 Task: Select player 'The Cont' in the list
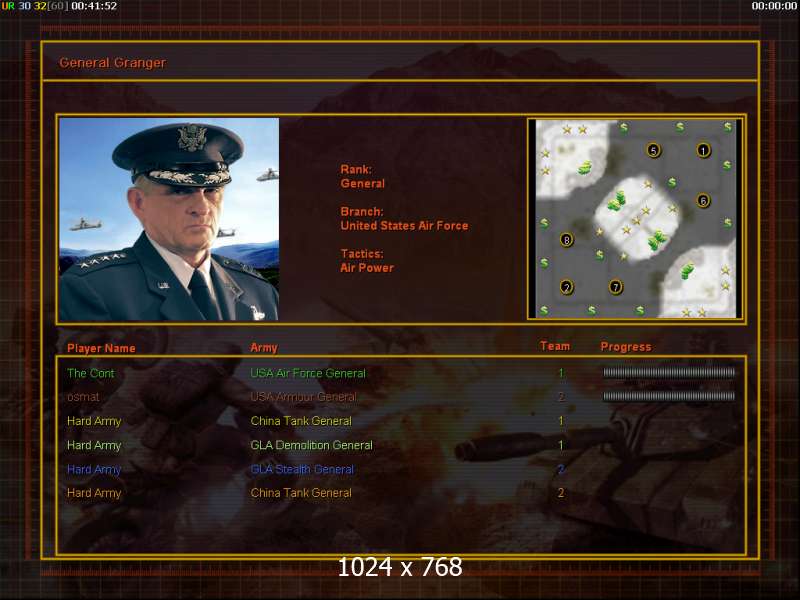coord(91,373)
